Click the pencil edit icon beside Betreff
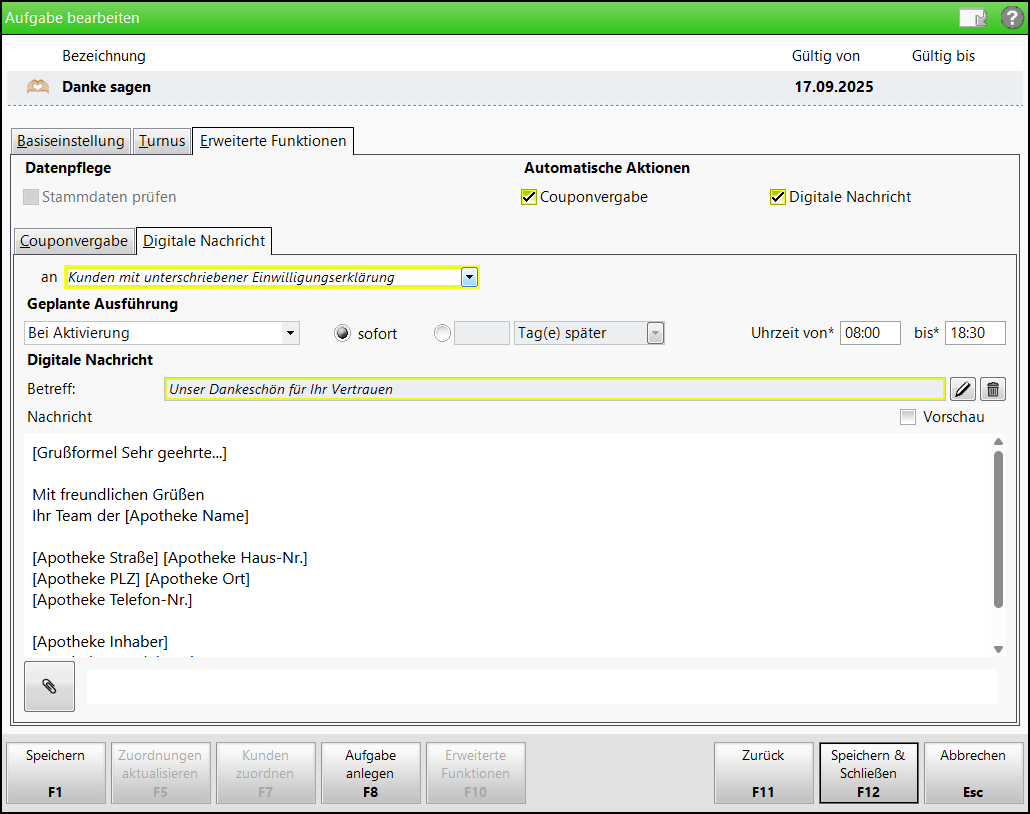This screenshot has width=1030, height=814. pyautogui.click(x=961, y=389)
